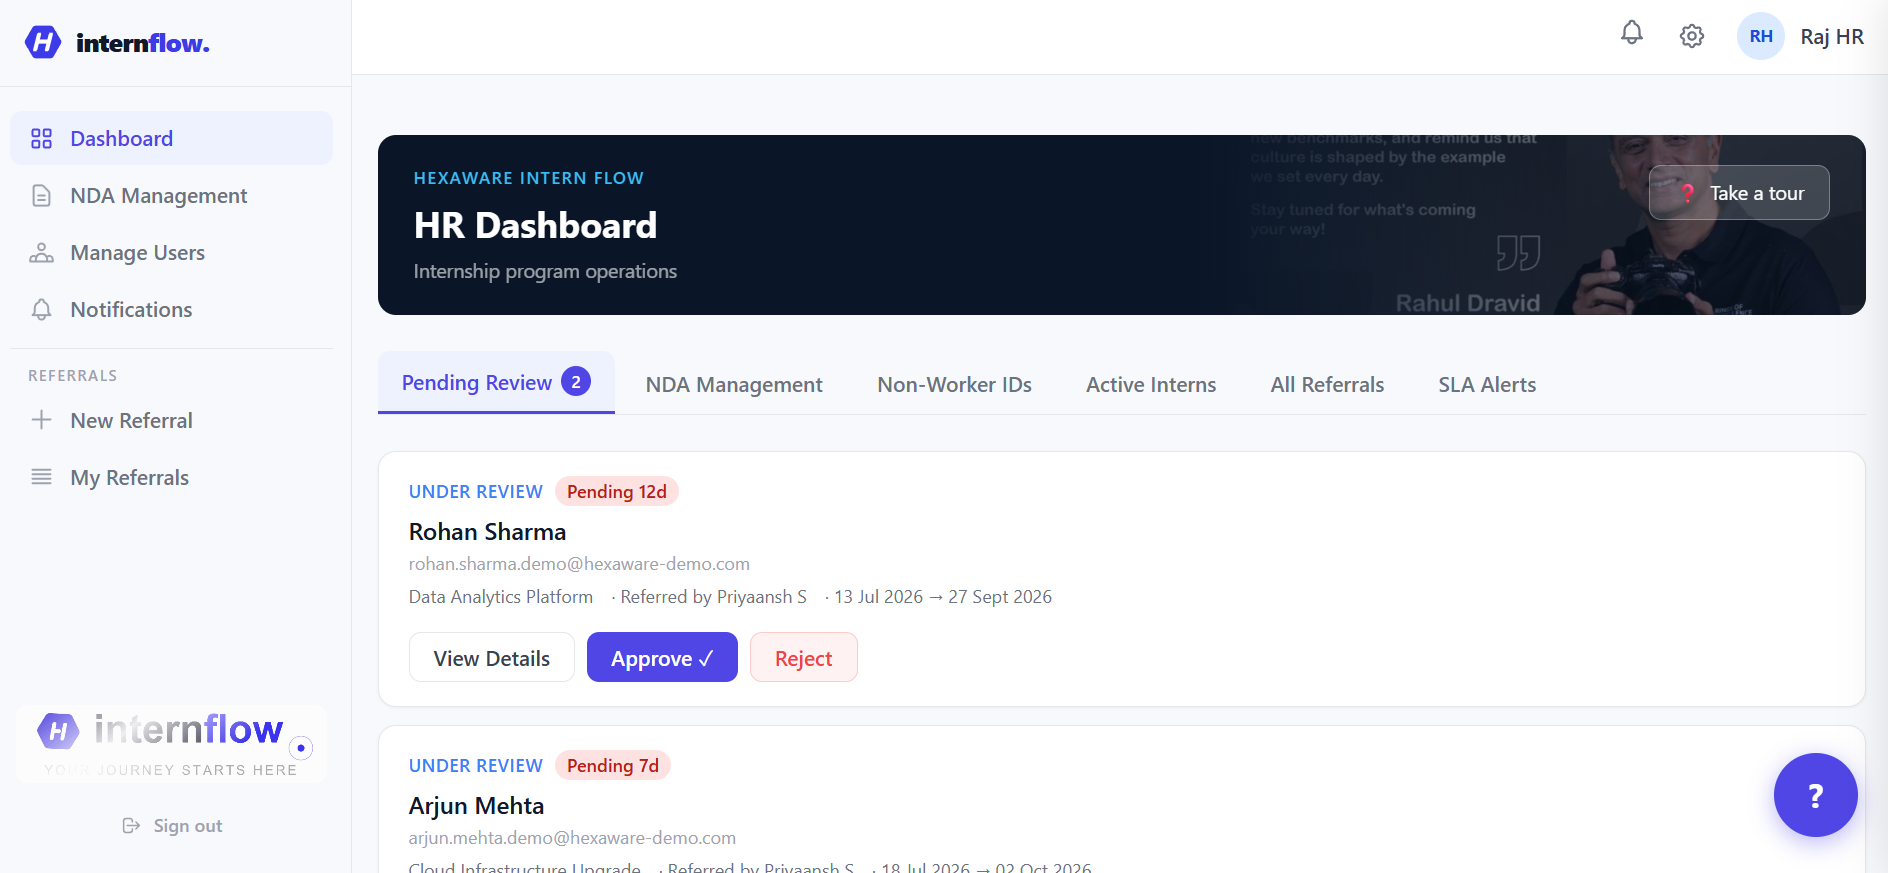Image resolution: width=1888 pixels, height=873 pixels.
Task: Switch to the Active Interns tab
Action: pyautogui.click(x=1151, y=384)
